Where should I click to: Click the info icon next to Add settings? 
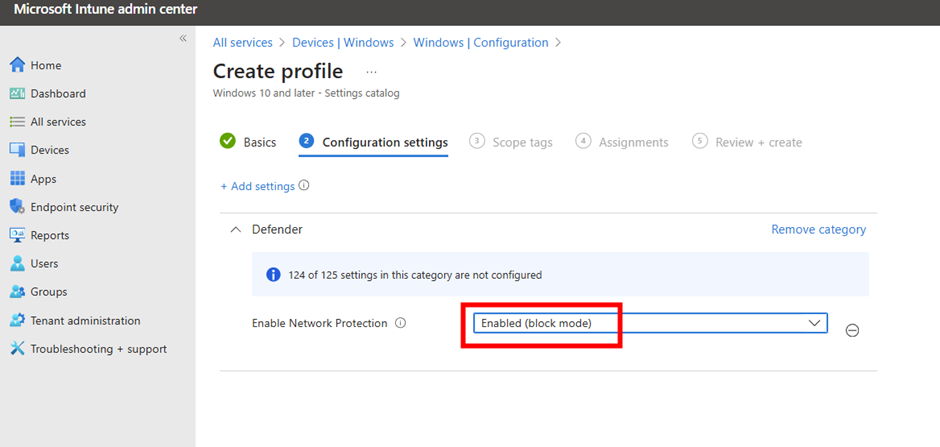304,186
